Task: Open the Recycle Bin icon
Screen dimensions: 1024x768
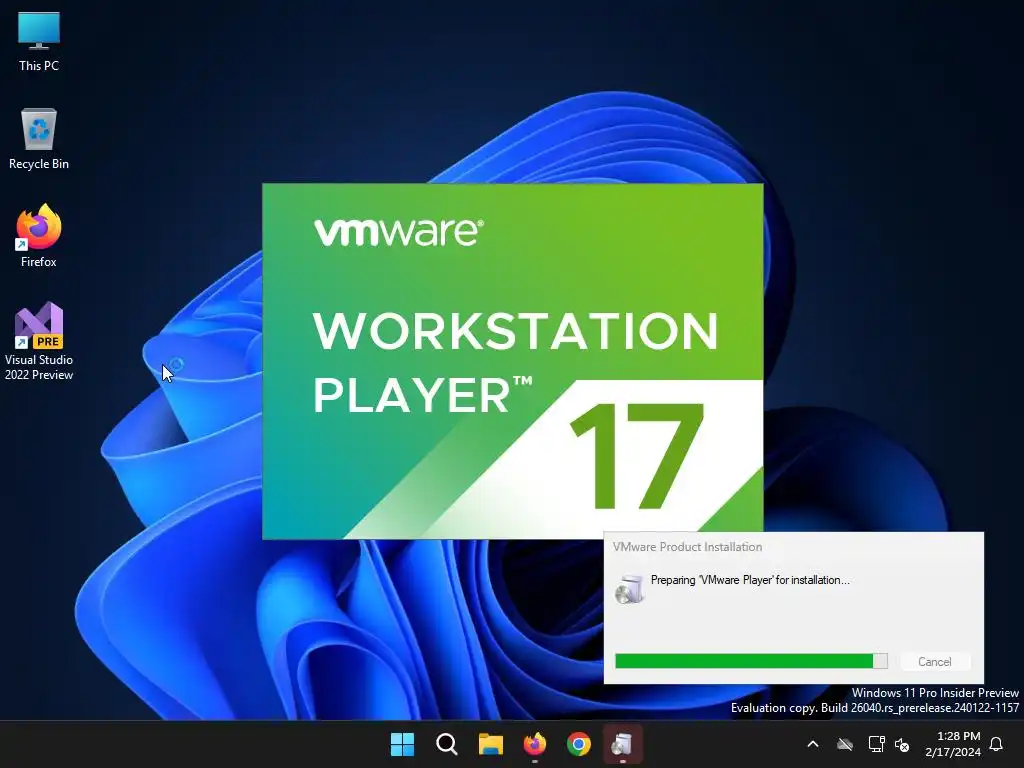Action: coord(39,138)
